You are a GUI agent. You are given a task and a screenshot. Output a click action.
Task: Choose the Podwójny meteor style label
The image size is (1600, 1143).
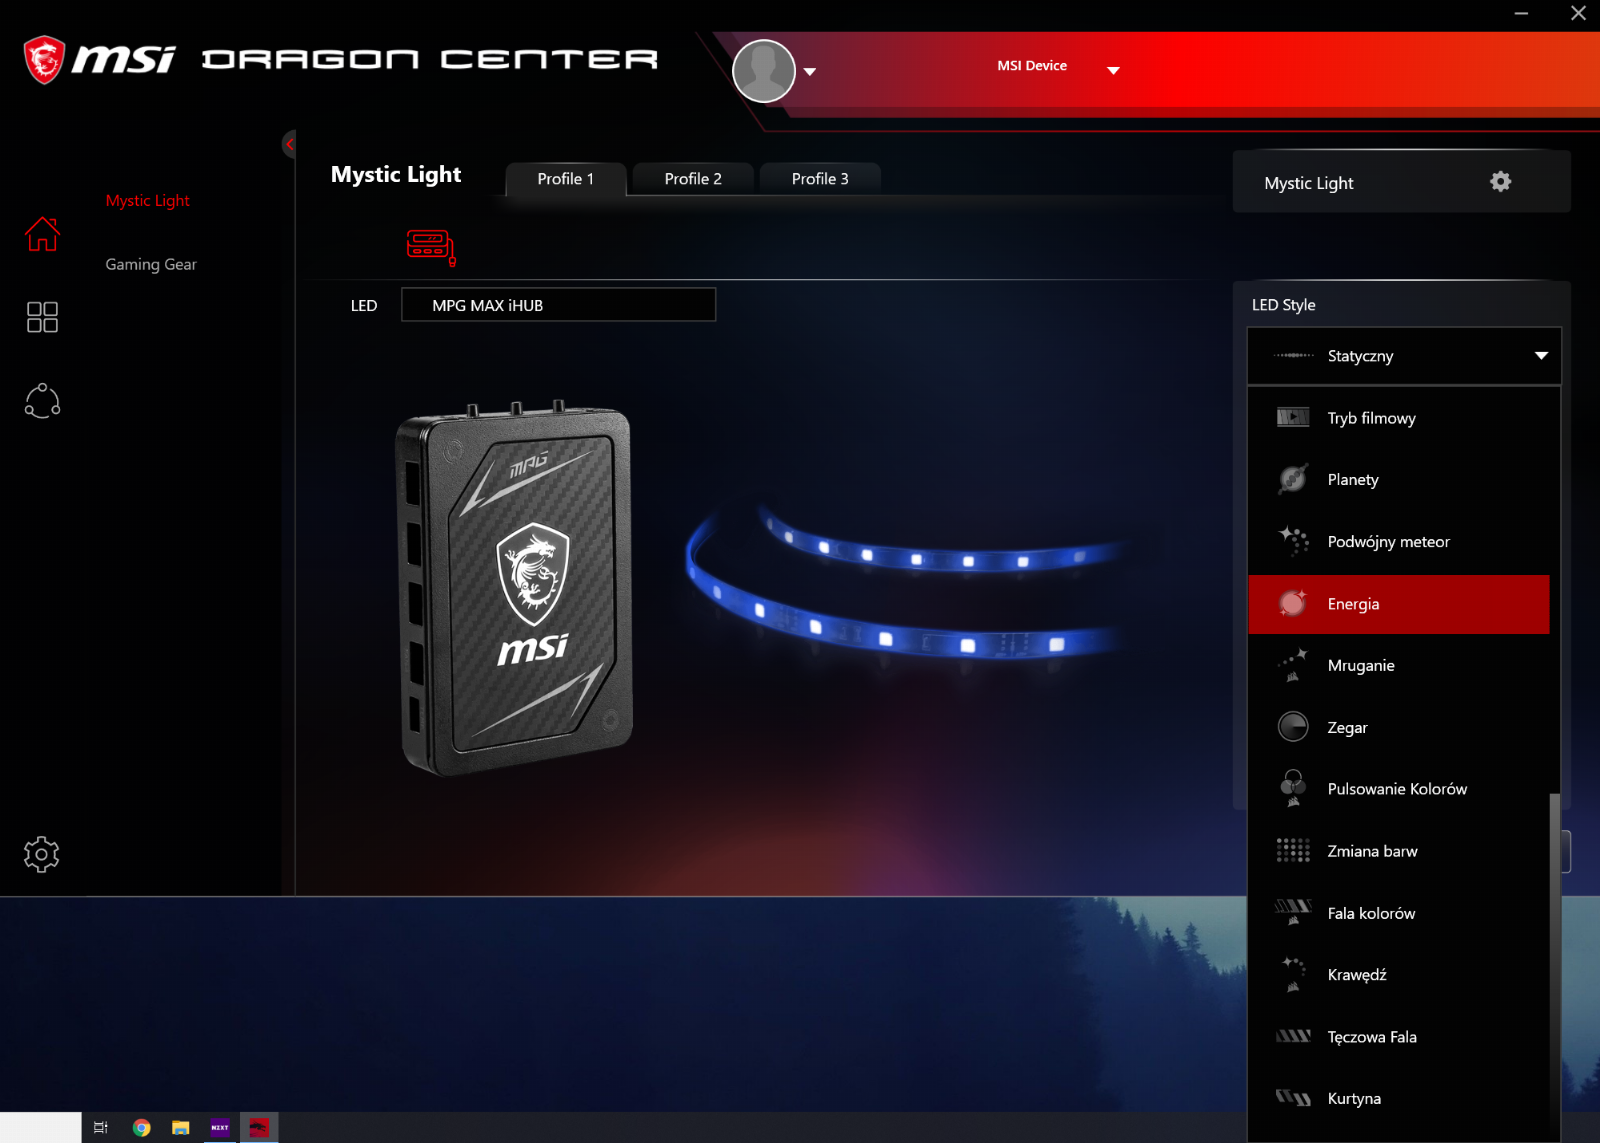pyautogui.click(x=1389, y=542)
